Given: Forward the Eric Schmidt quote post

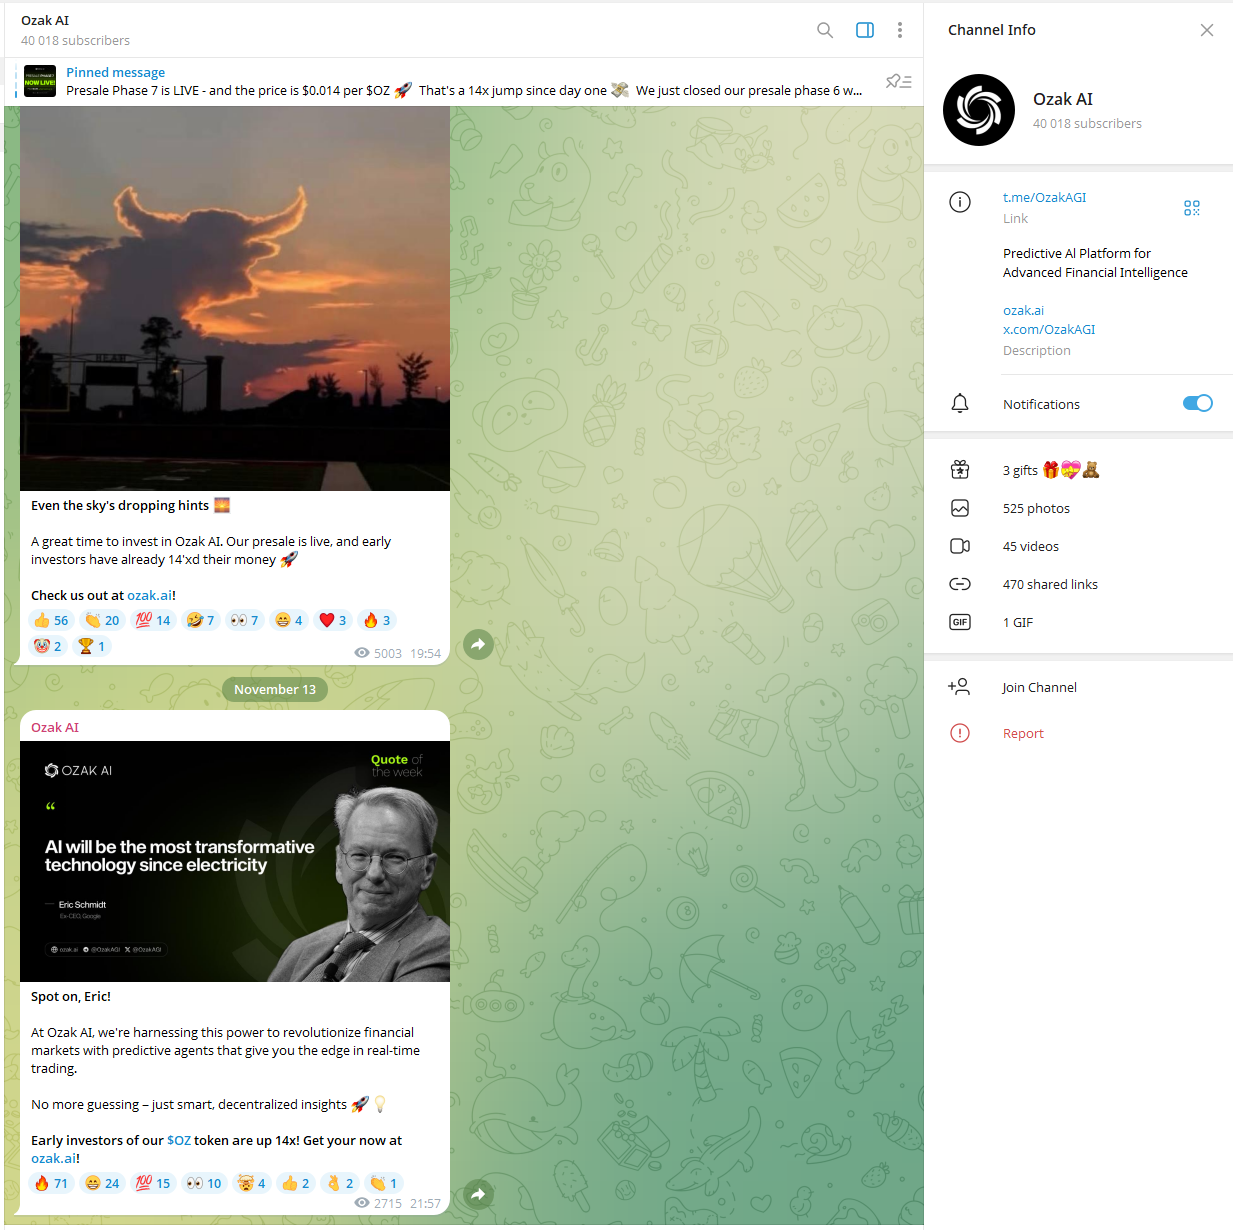Looking at the screenshot, I should tap(478, 1194).
